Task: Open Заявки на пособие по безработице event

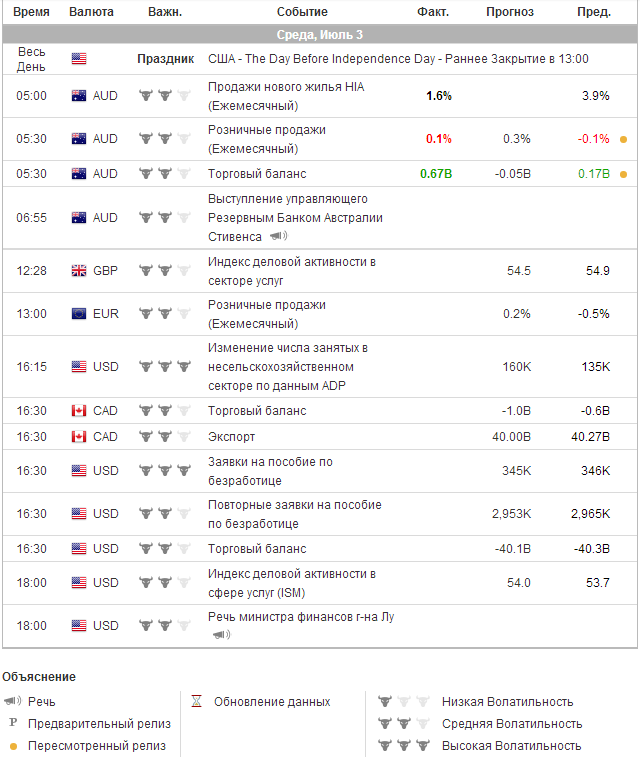Action: [270, 470]
